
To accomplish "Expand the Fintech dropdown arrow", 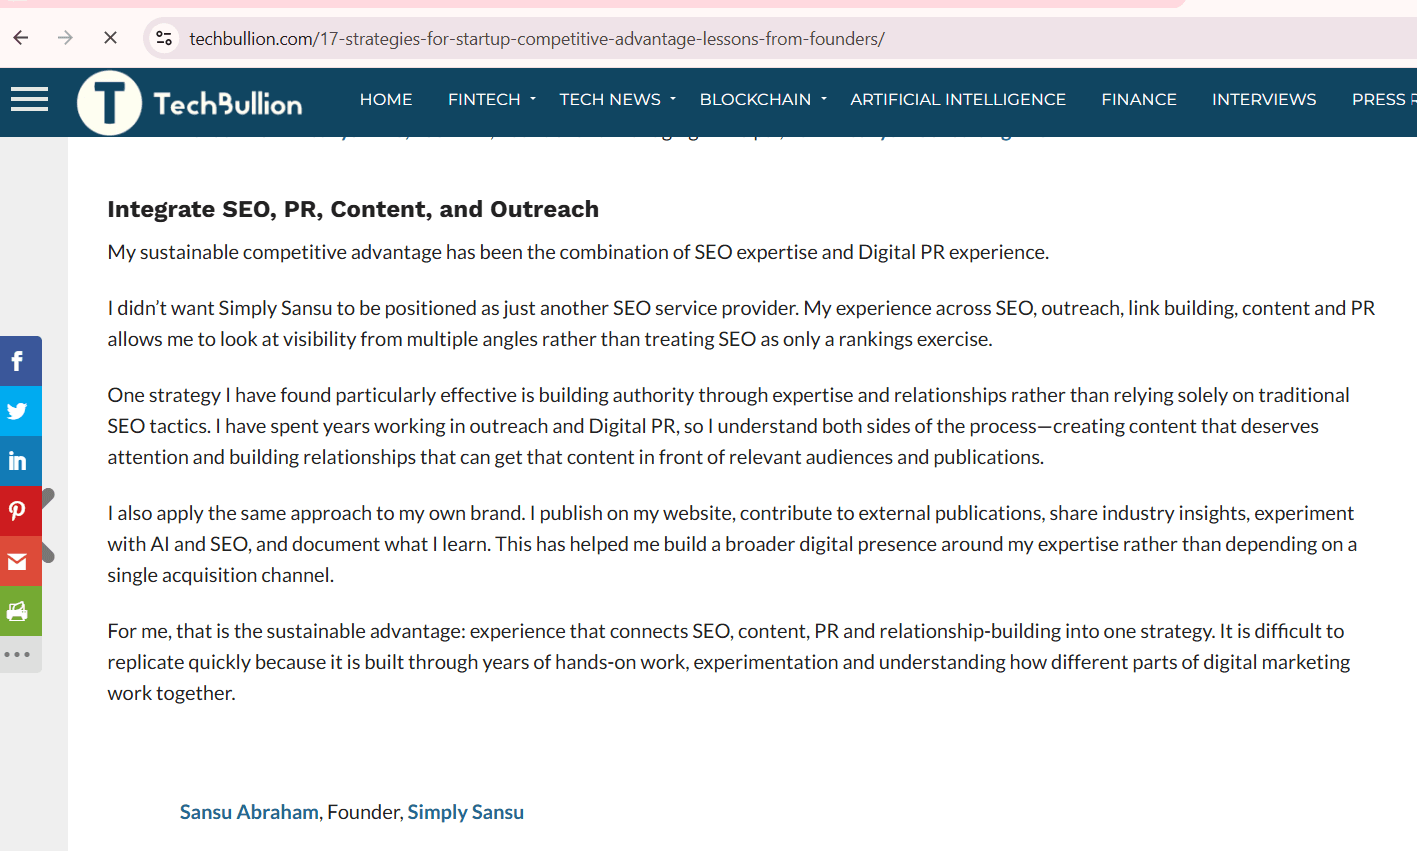I will pos(533,99).
